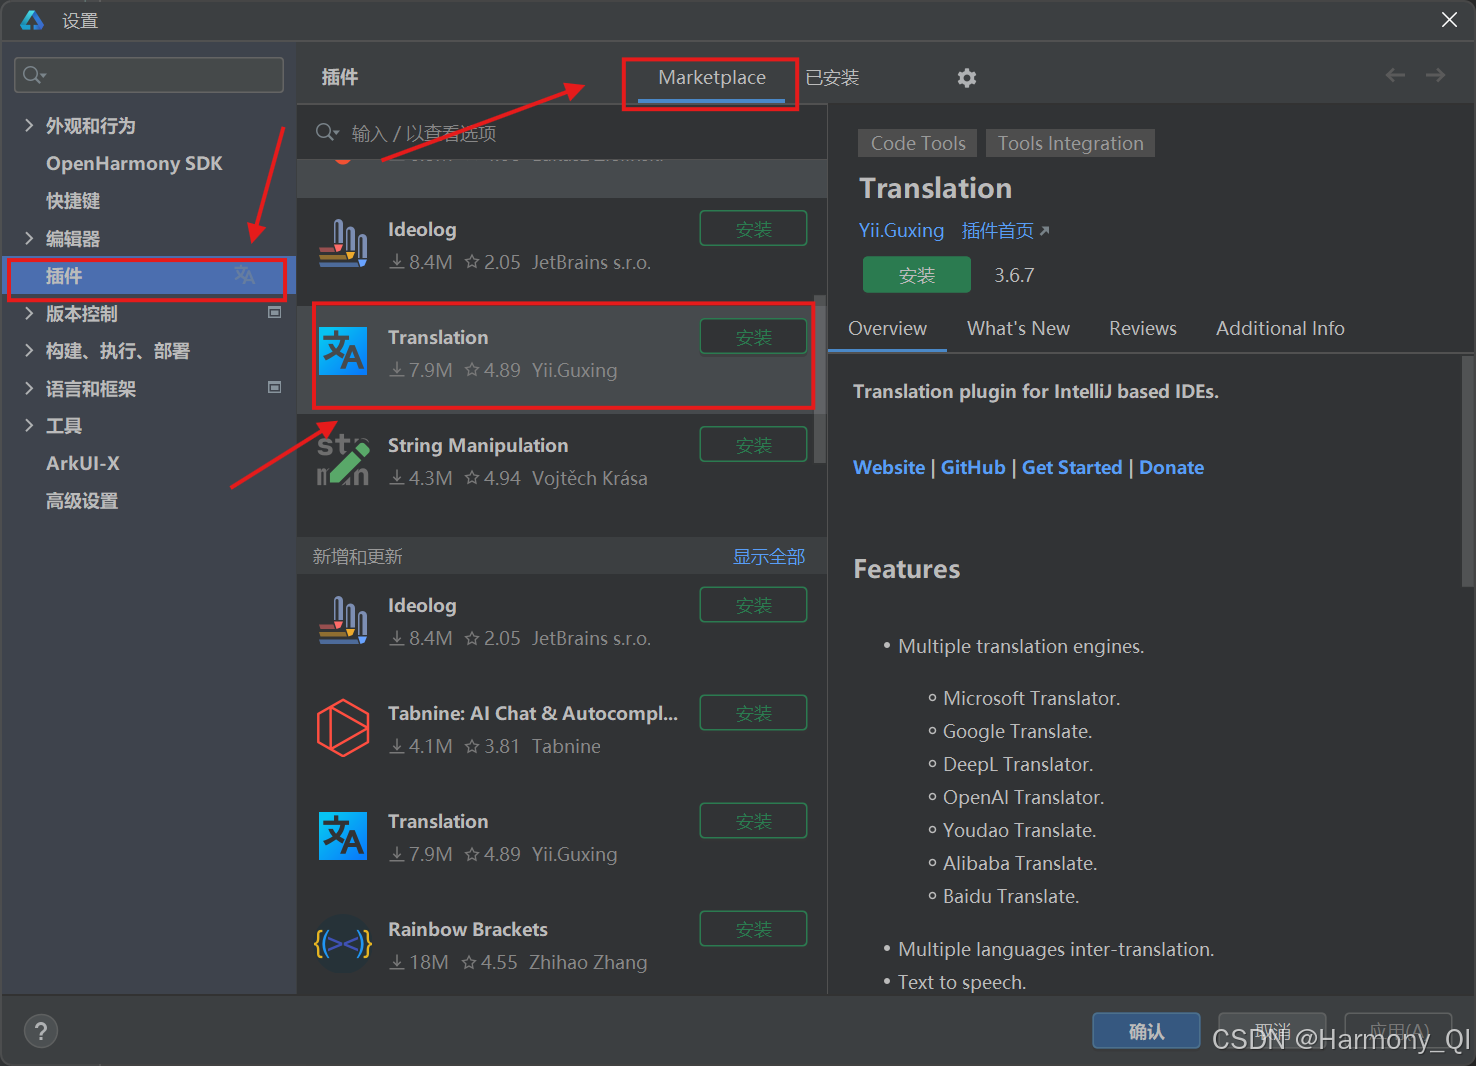The image size is (1476, 1066).
Task: Expand the 语言和框架 tree node
Action: [x=29, y=388]
